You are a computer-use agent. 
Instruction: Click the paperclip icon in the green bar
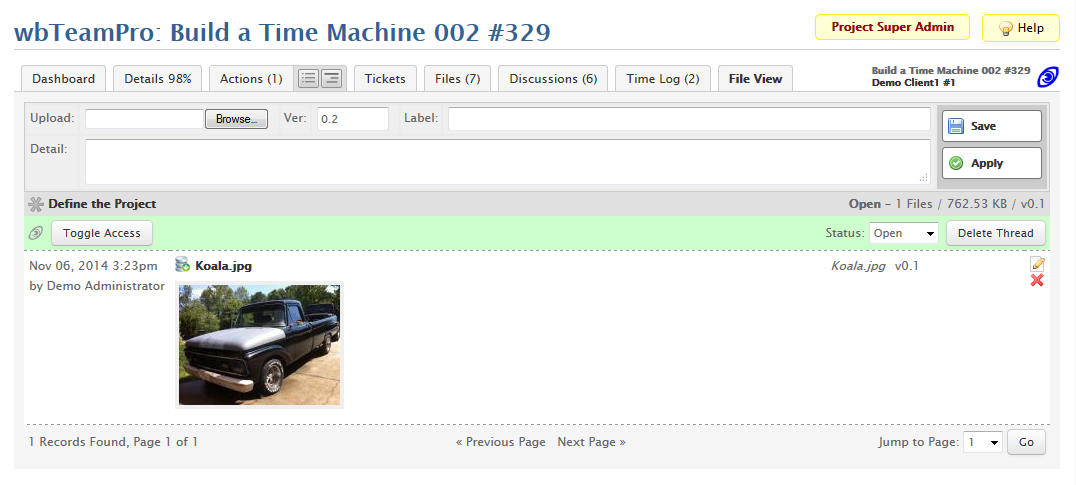[36, 233]
